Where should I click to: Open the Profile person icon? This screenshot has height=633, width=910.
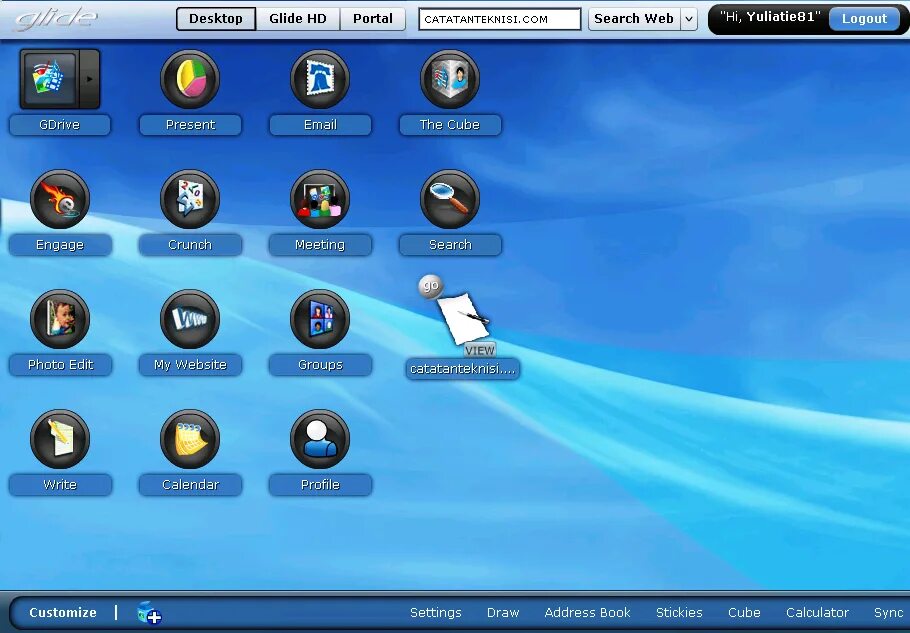tap(320, 439)
